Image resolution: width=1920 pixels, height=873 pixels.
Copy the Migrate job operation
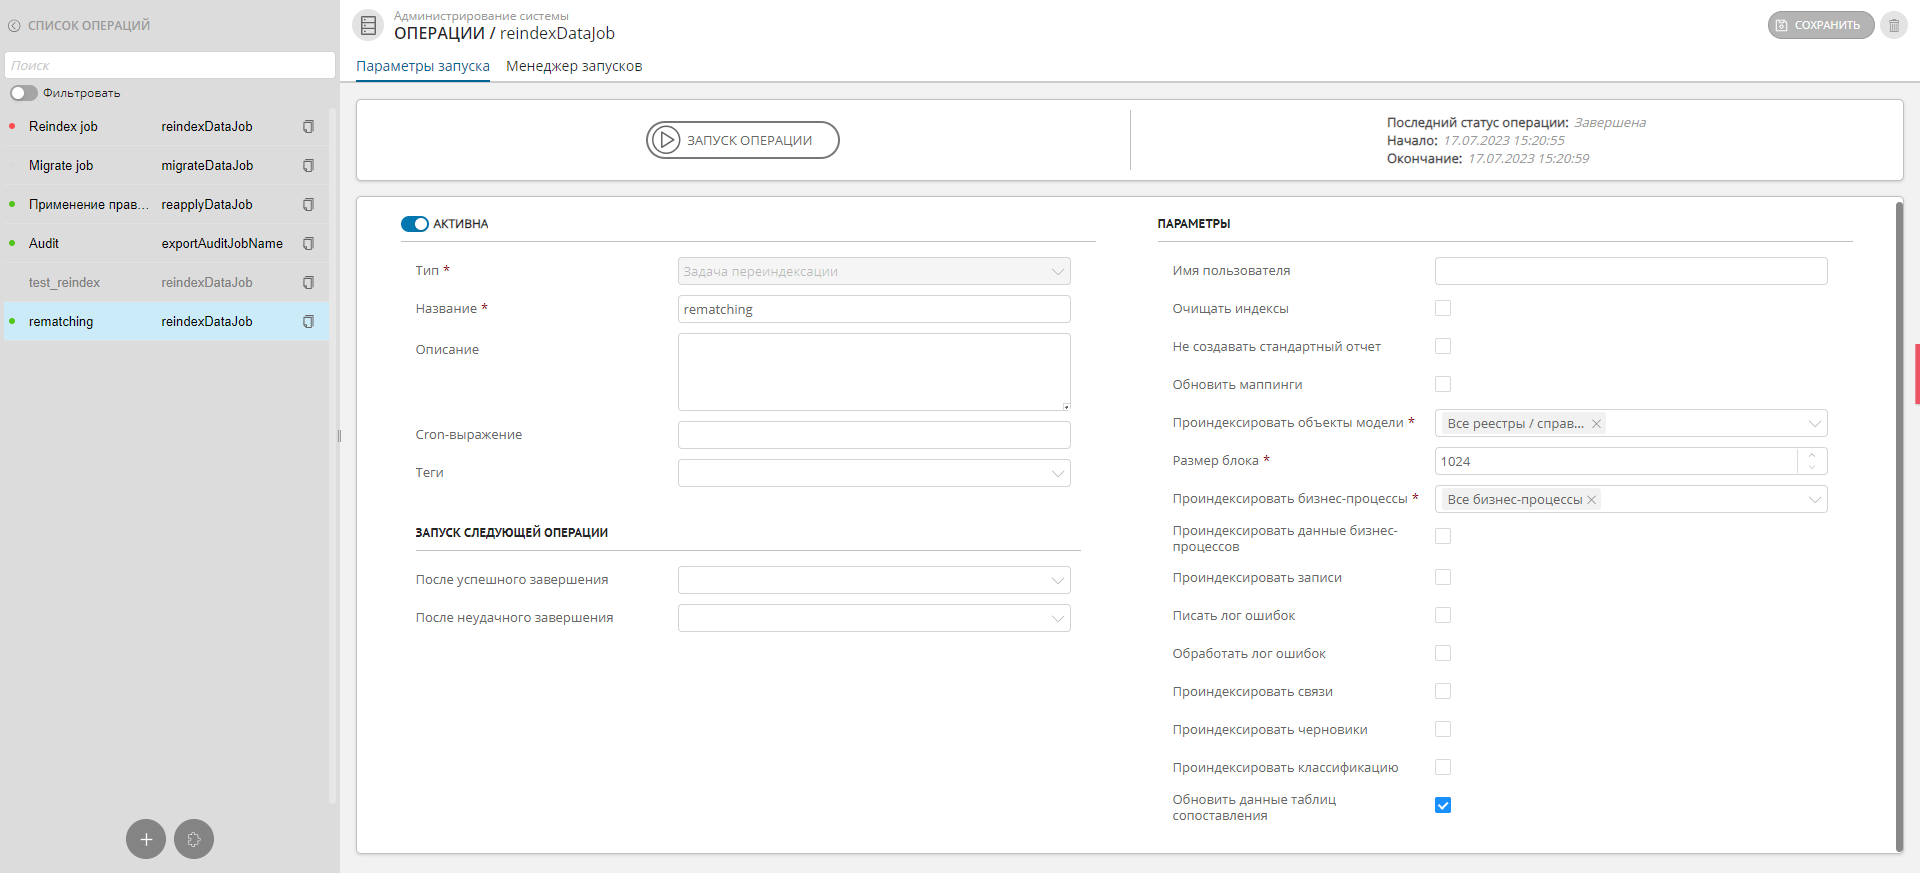point(308,166)
